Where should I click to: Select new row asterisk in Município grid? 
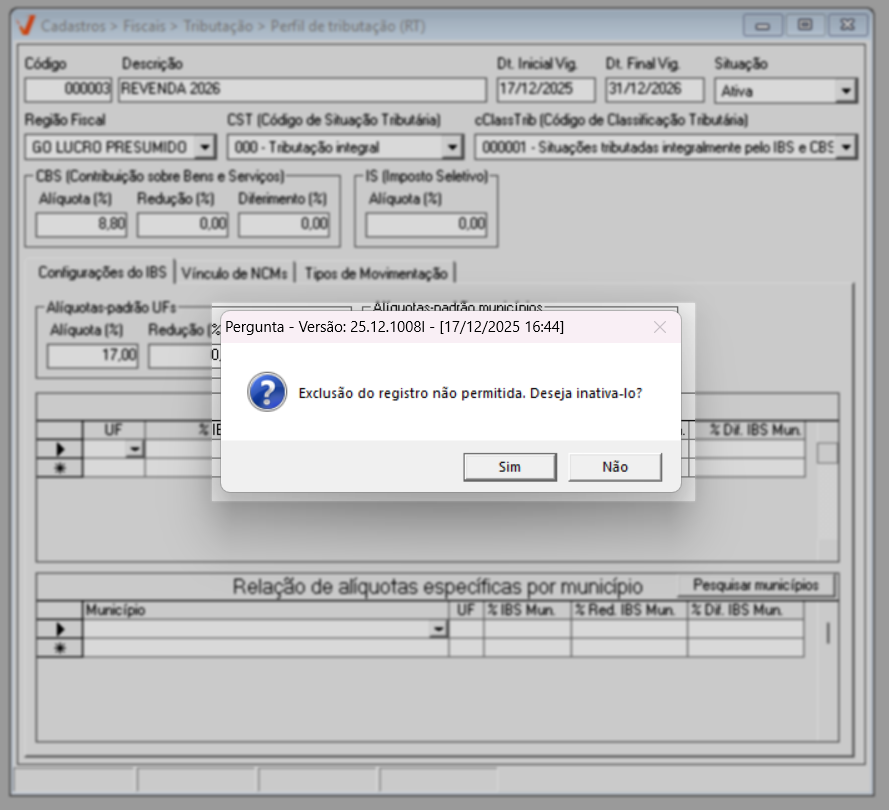click(60, 648)
